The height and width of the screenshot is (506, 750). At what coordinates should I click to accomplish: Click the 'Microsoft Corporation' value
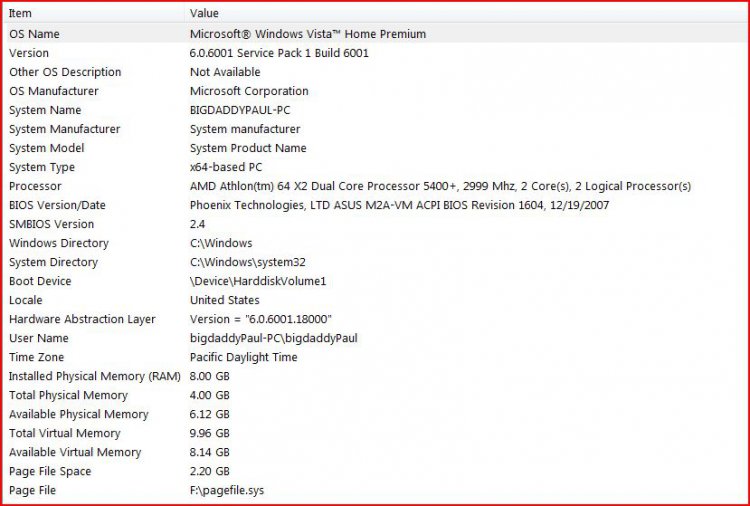[x=249, y=91]
